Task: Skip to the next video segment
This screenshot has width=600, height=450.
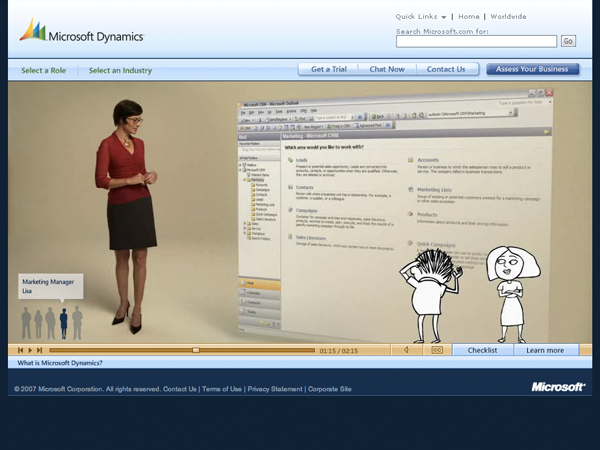Action: (x=39, y=350)
